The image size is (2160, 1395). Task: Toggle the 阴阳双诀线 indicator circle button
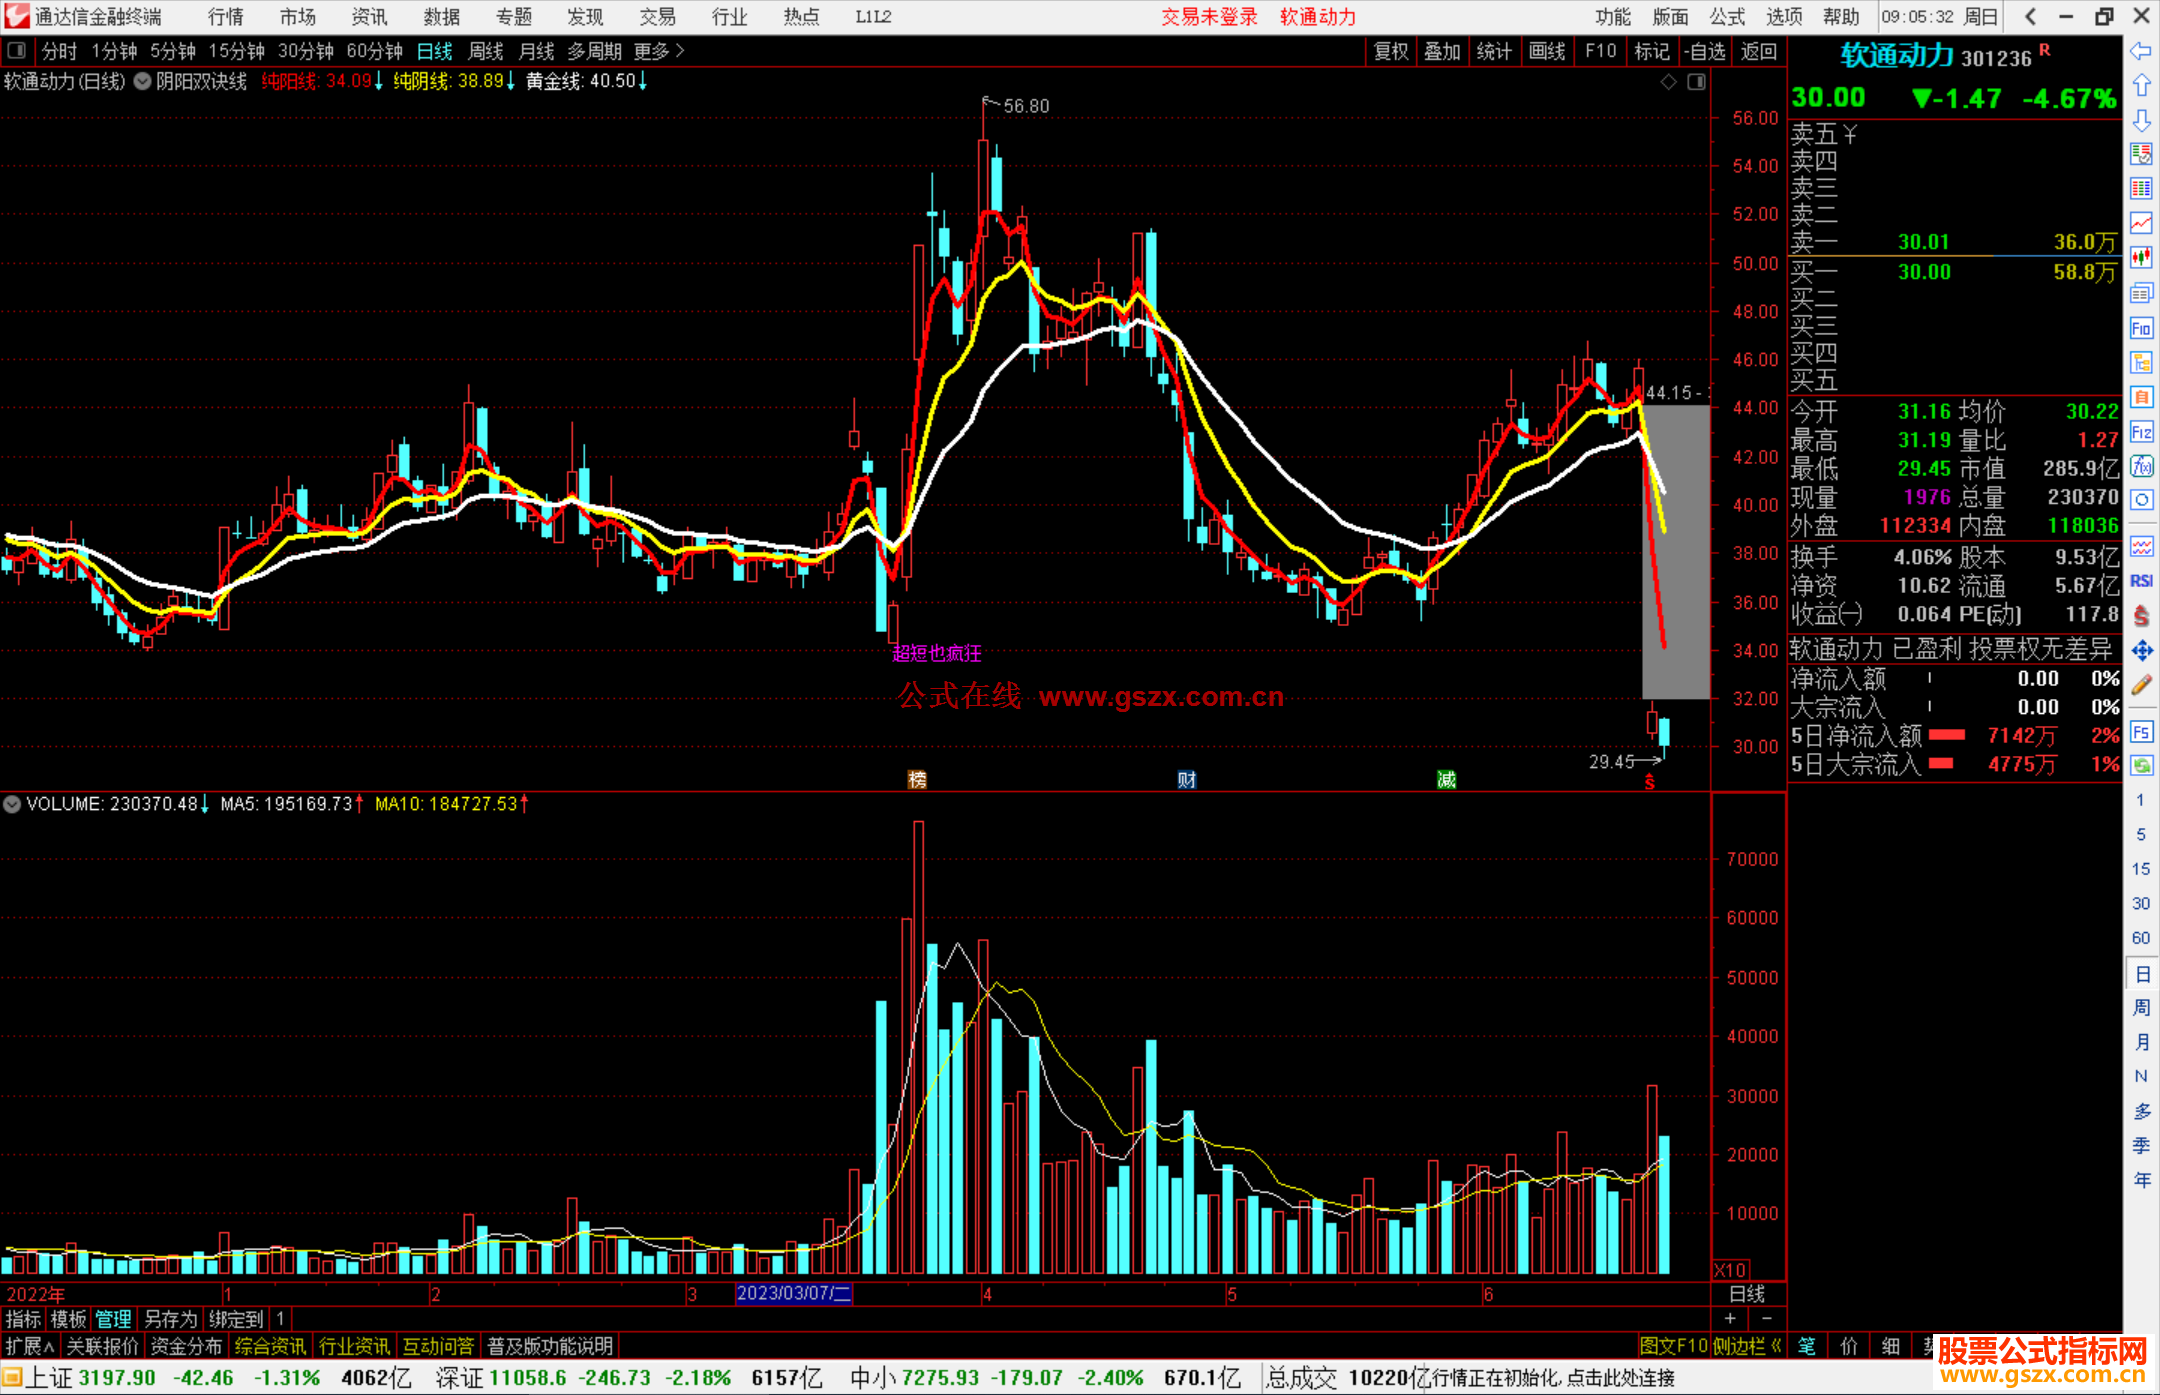click(143, 82)
